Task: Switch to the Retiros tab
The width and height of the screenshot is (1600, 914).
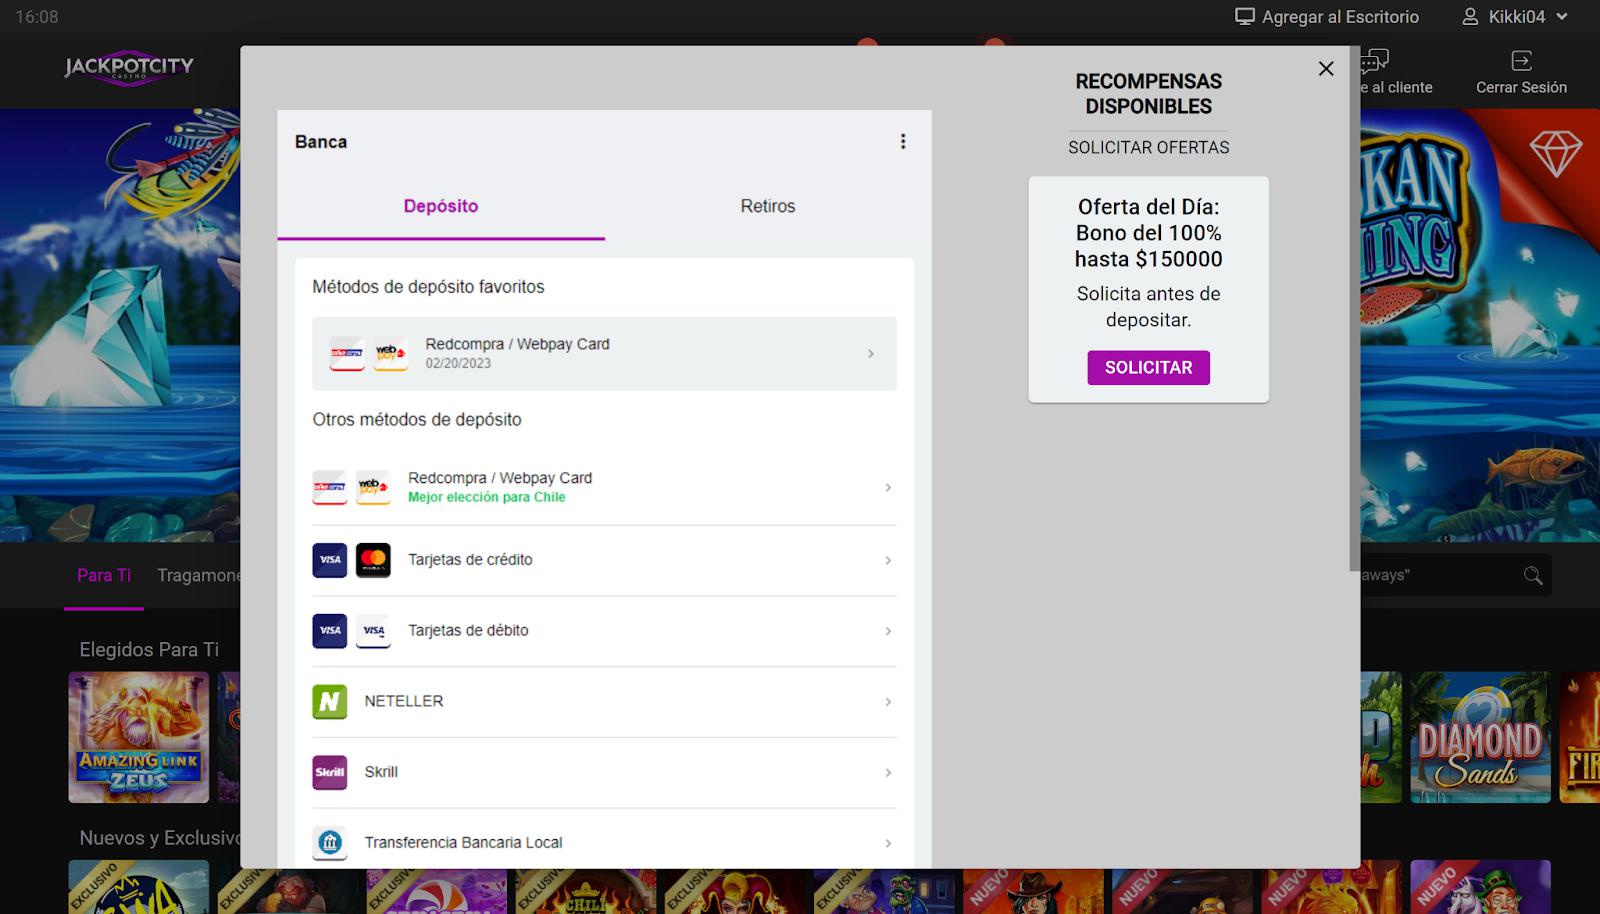Action: pyautogui.click(x=768, y=206)
